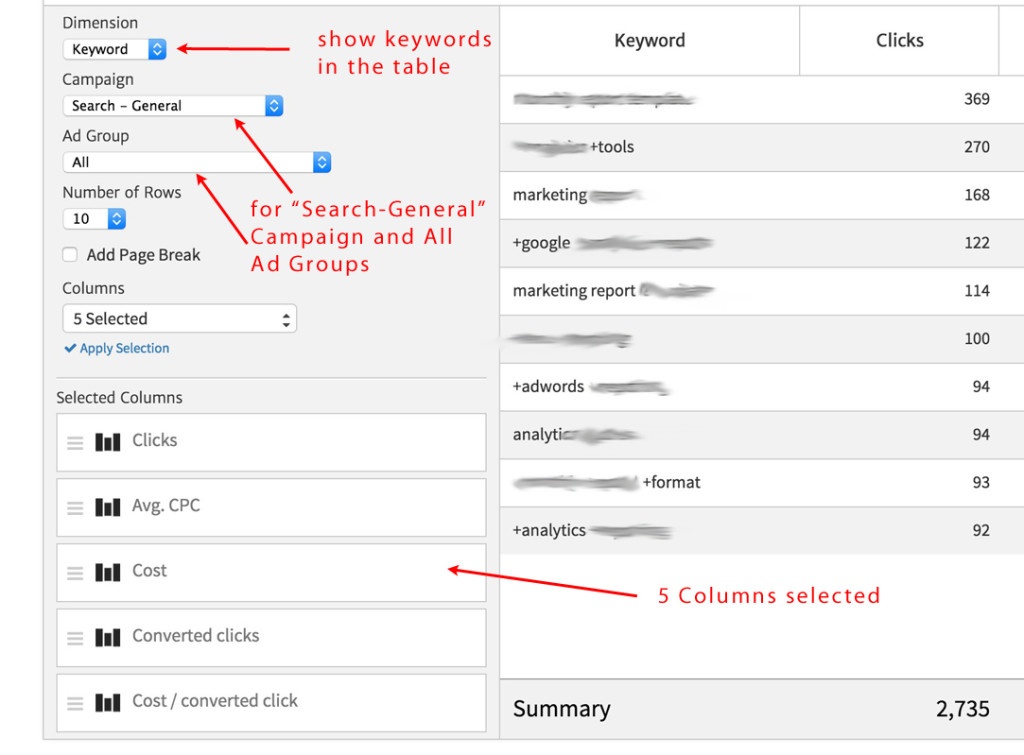Click the chart icon for the Cost column
The height and width of the screenshot is (755, 1024).
[x=107, y=572]
